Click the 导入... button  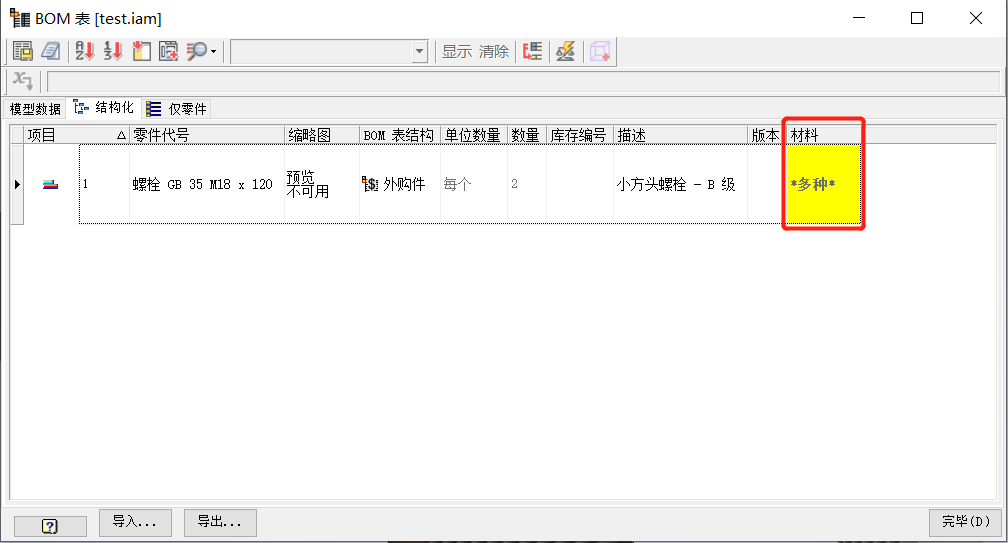point(135,522)
